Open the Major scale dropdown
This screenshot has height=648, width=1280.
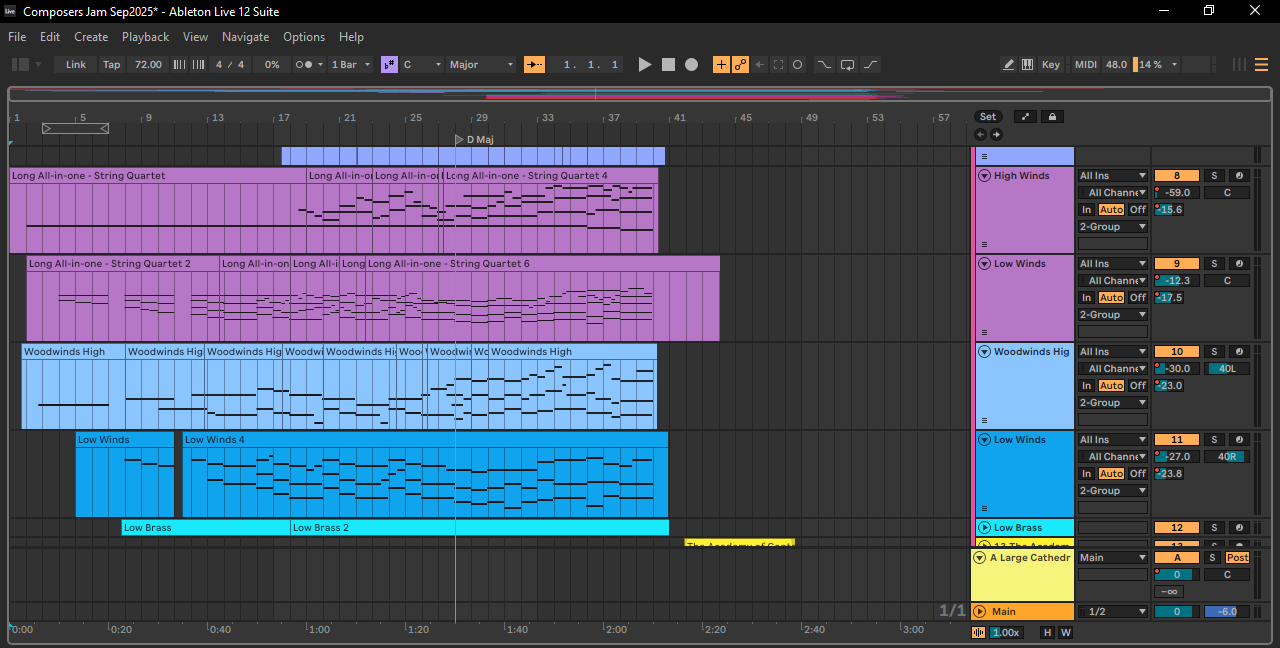click(x=481, y=64)
